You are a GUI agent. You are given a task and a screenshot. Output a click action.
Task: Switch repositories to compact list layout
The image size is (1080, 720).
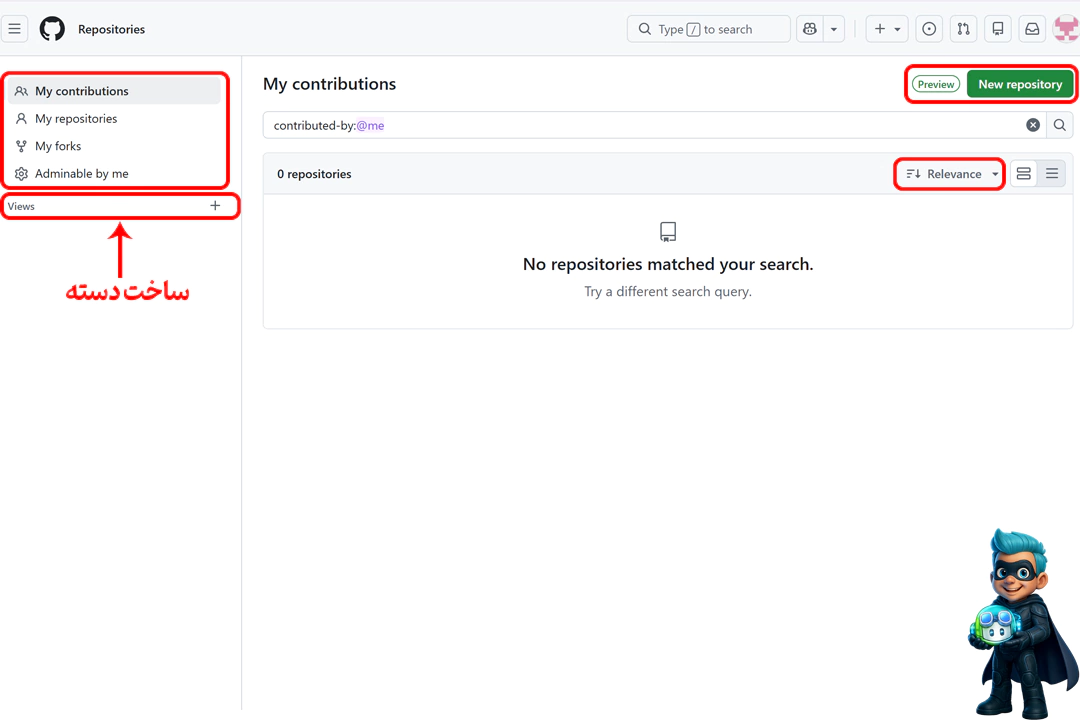[1052, 173]
